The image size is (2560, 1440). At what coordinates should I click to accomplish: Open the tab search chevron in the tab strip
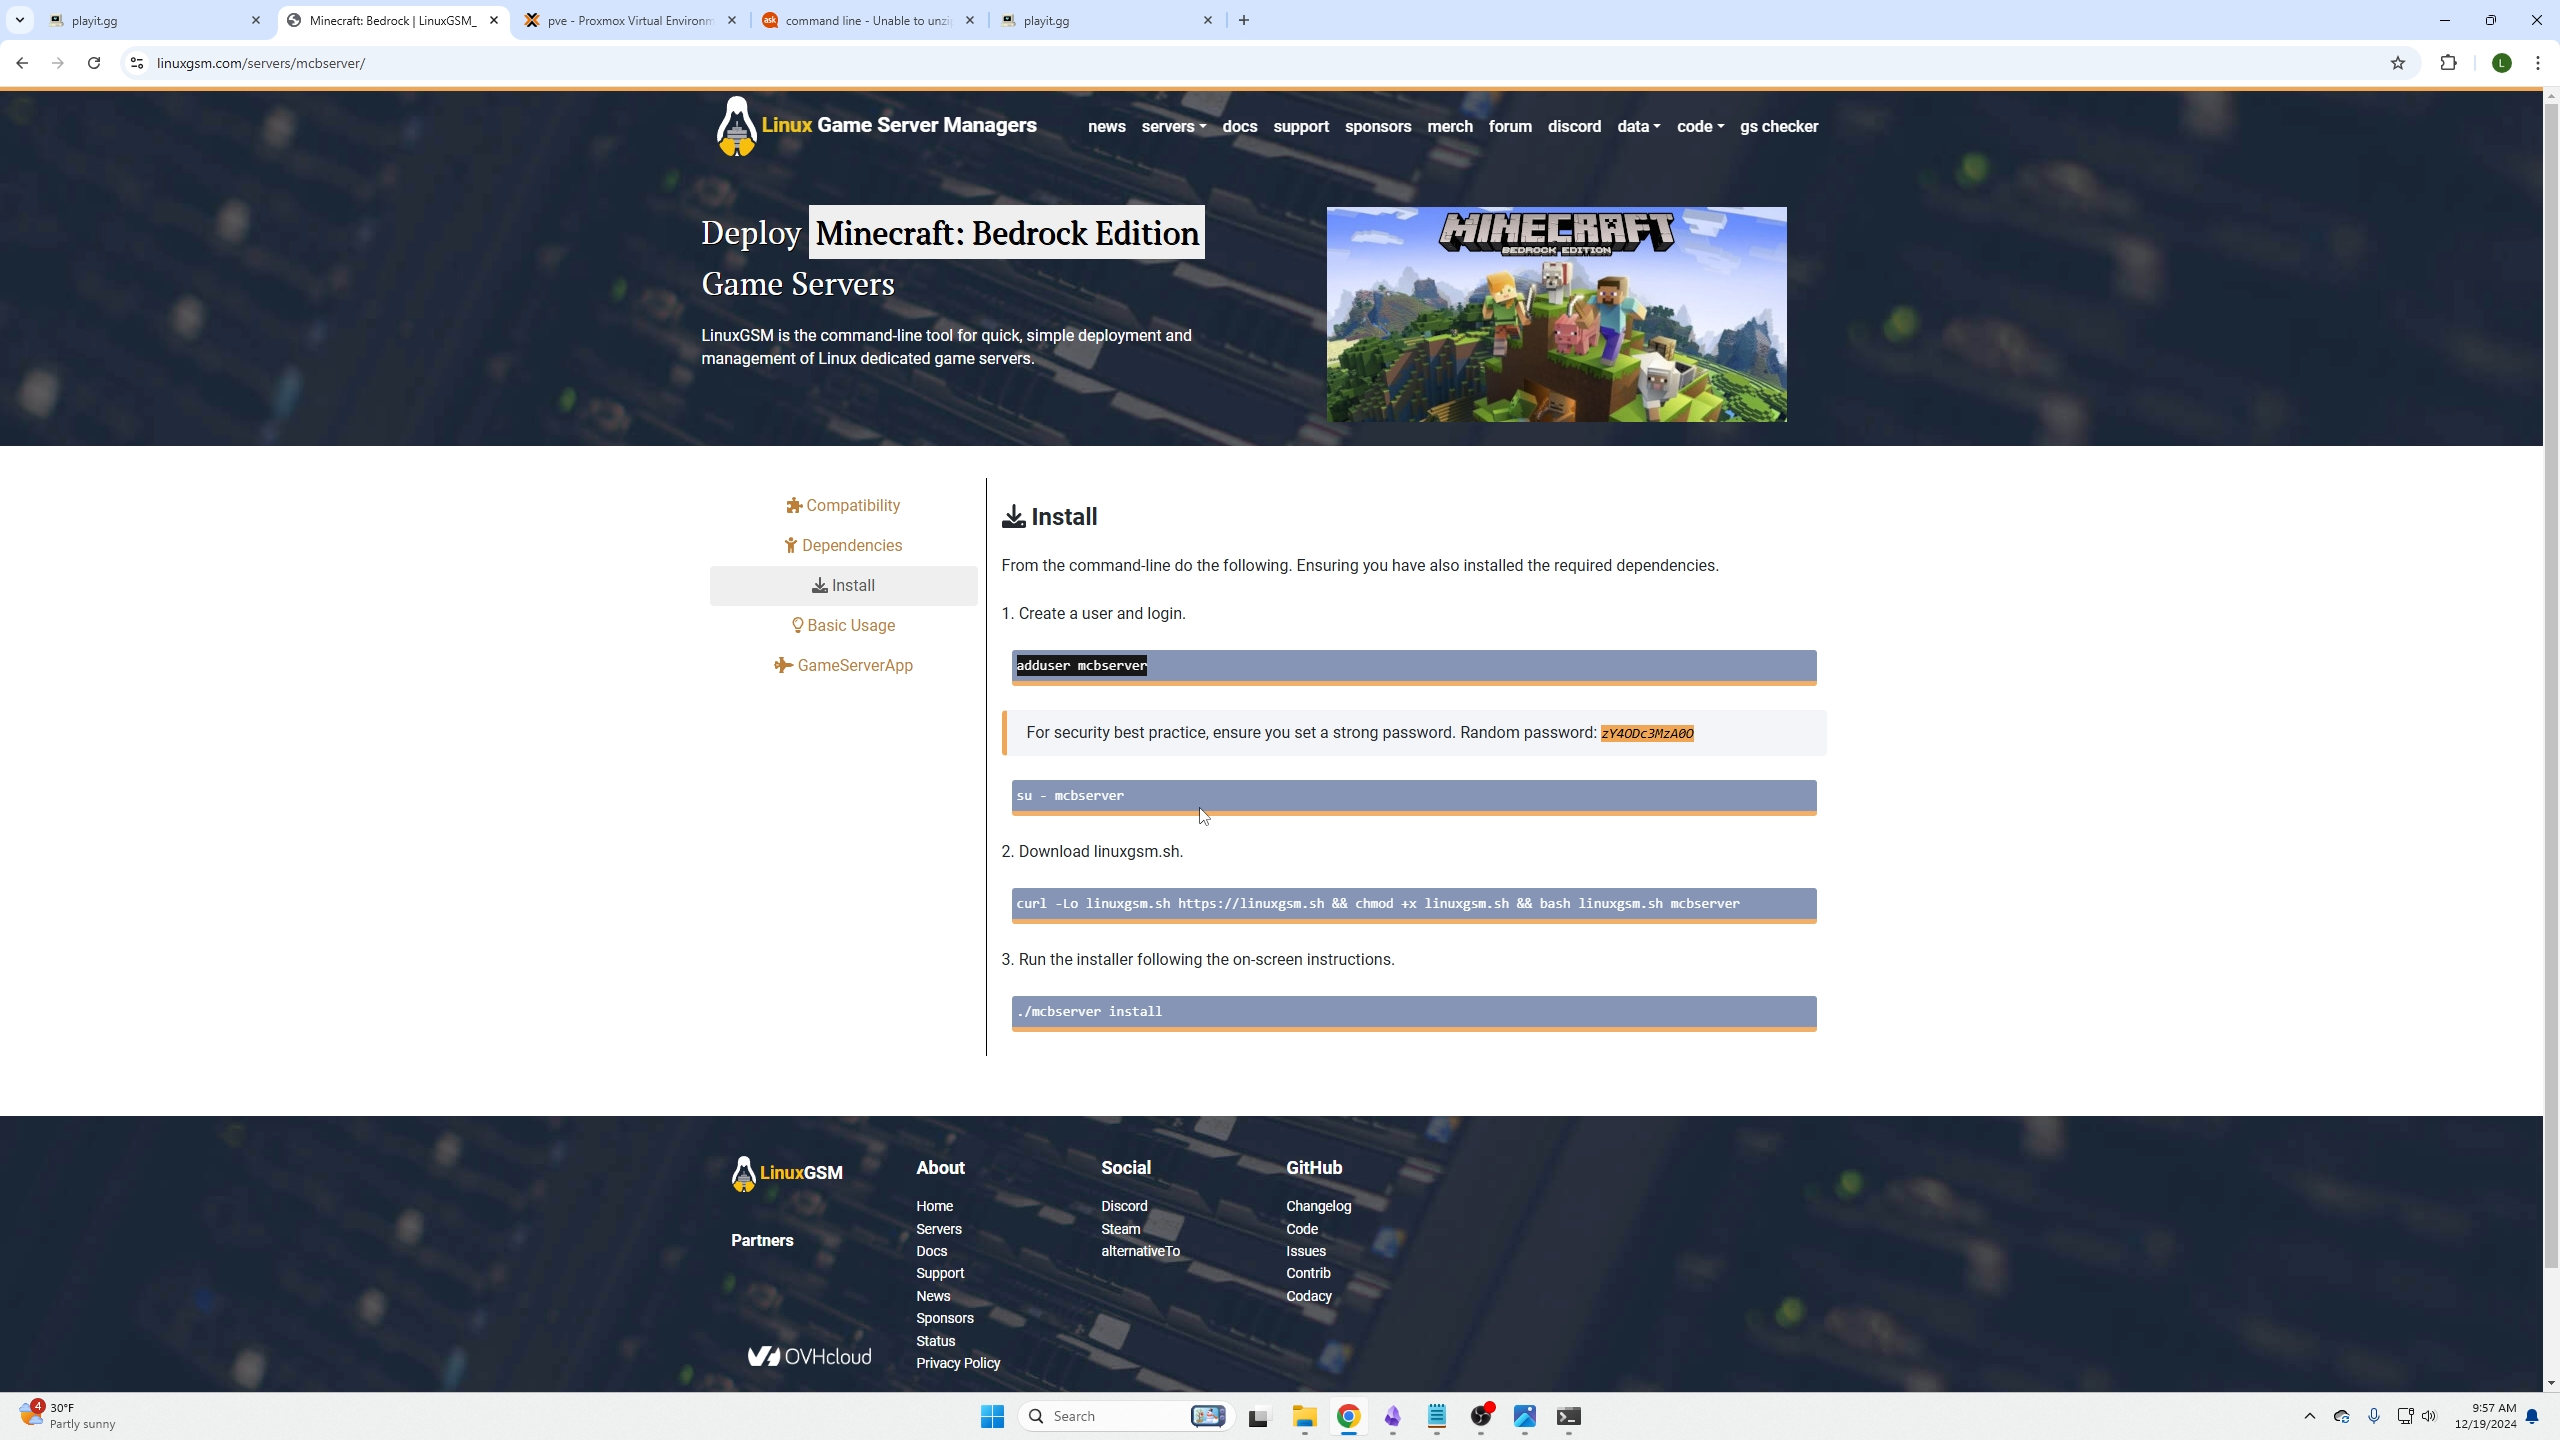pyautogui.click(x=19, y=20)
